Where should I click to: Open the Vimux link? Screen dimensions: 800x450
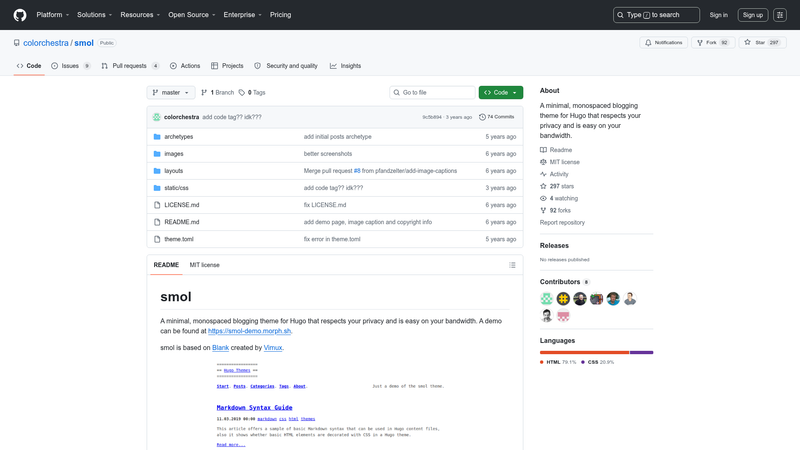pyautogui.click(x=273, y=348)
